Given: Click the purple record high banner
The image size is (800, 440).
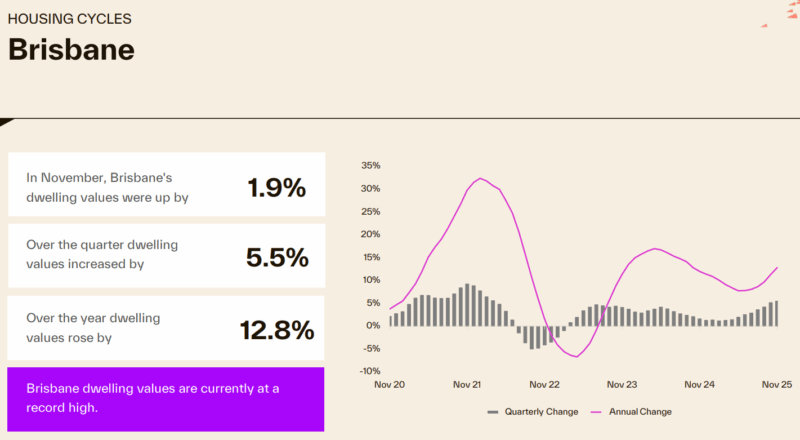Looking at the screenshot, I should (x=165, y=398).
